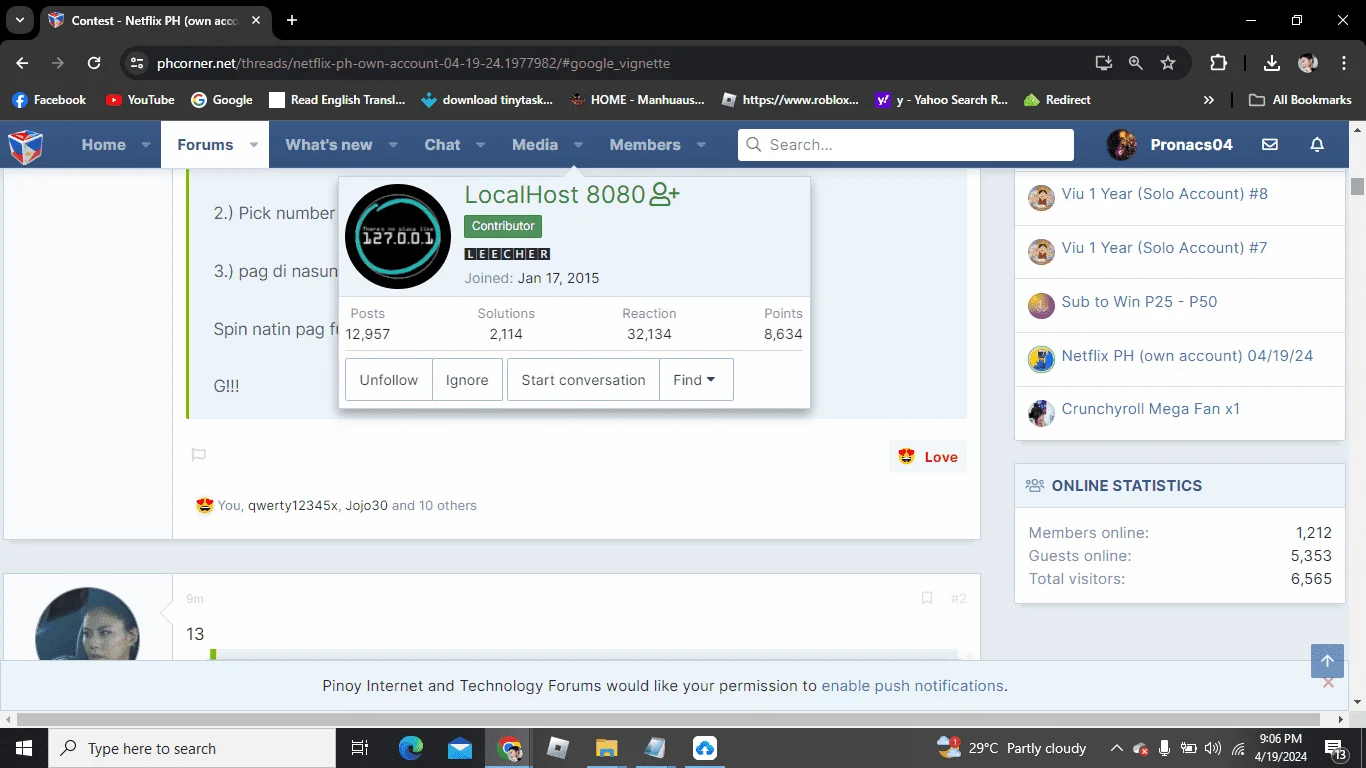1366x768 pixels.
Task: Expand the Members menu arrow
Action: pyautogui.click(x=701, y=145)
